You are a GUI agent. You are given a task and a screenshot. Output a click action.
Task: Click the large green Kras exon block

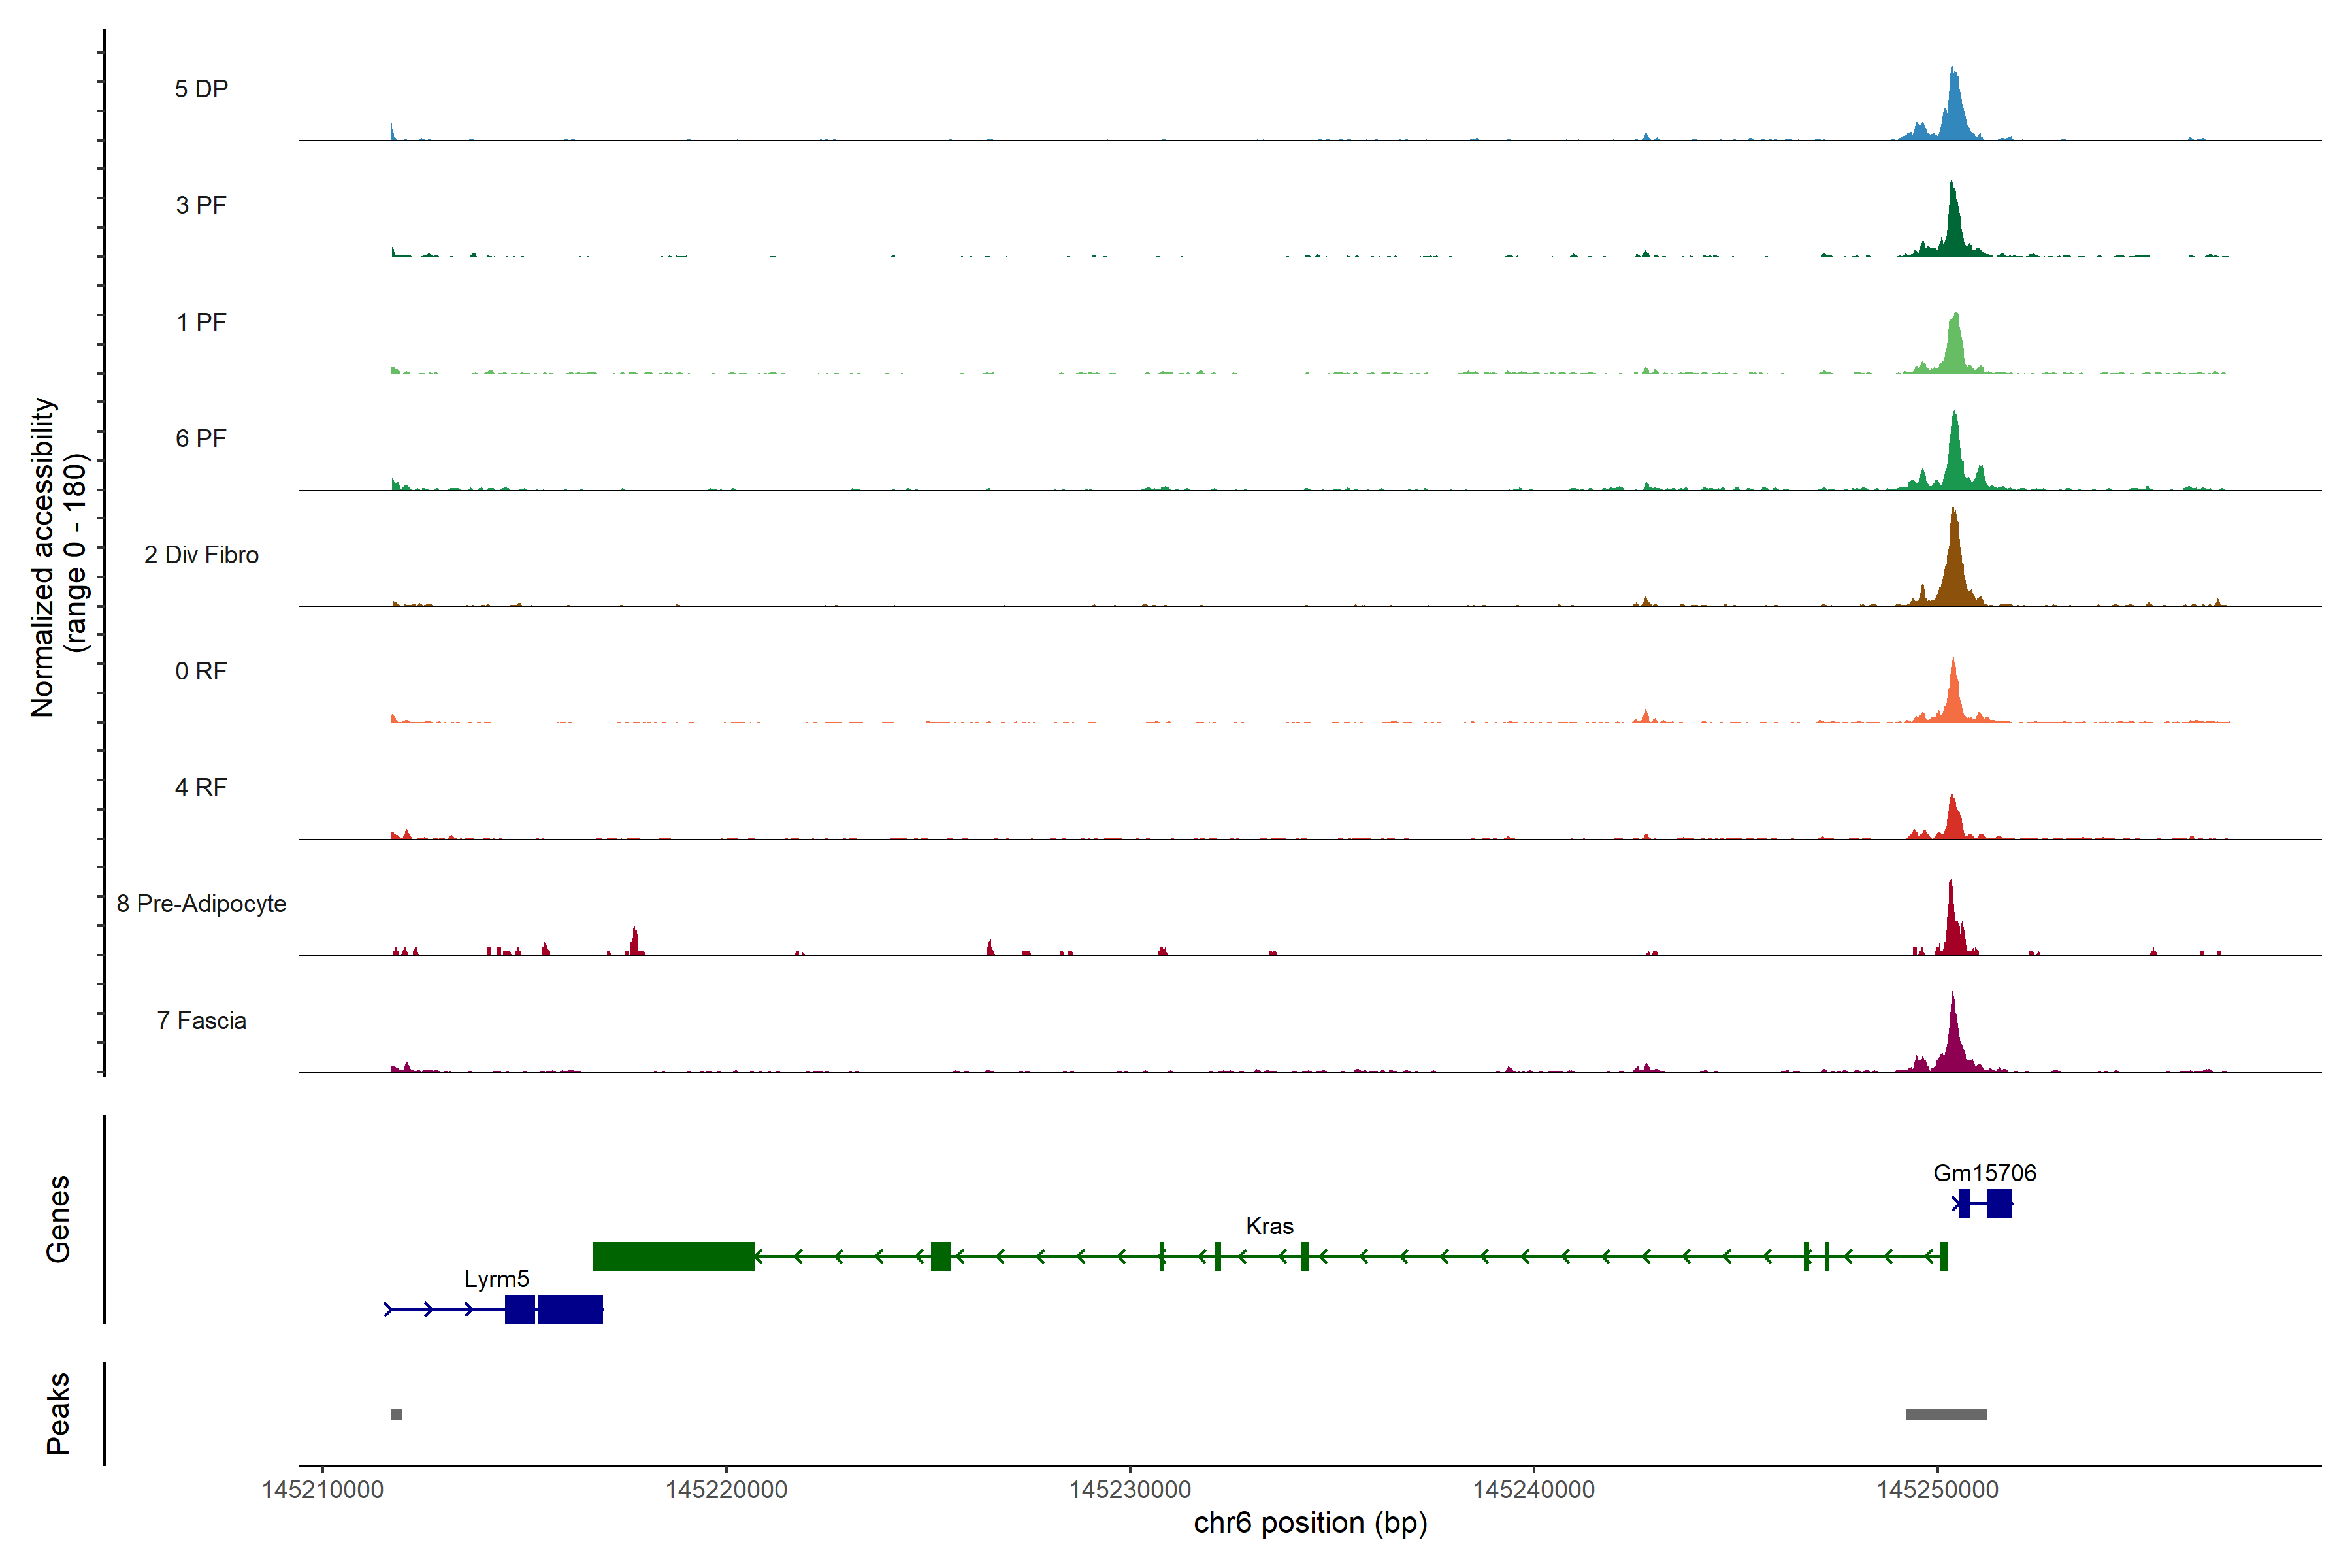pyautogui.click(x=673, y=1256)
